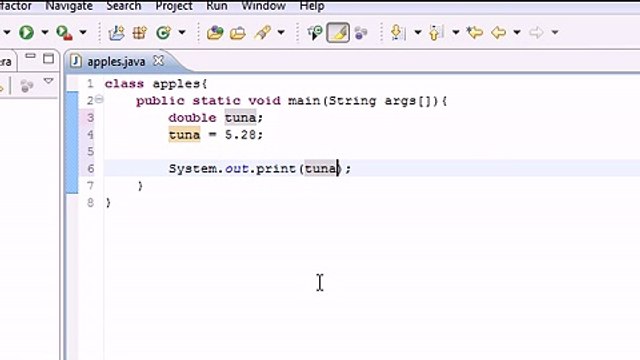The height and width of the screenshot is (360, 640).
Task: Click the Previous Annotation arrow icon
Action: pos(436,32)
